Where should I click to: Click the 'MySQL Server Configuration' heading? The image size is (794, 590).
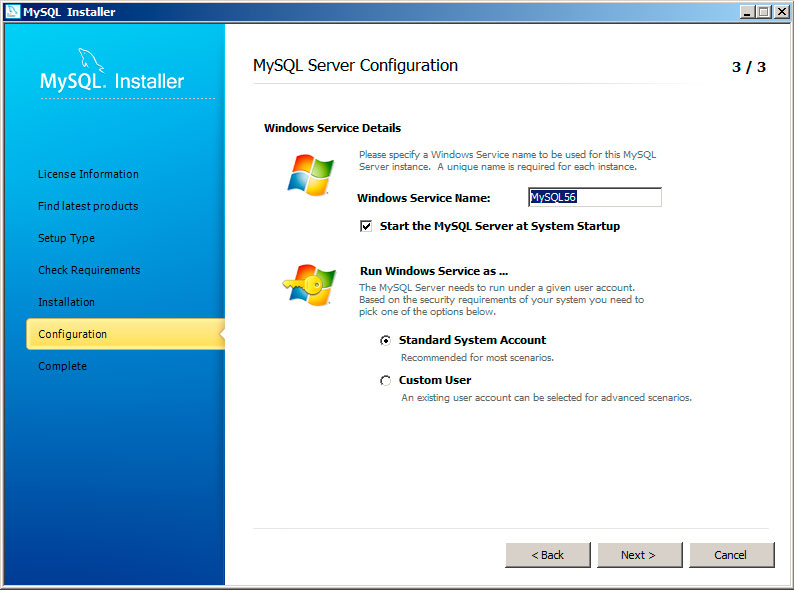pyautogui.click(x=355, y=66)
